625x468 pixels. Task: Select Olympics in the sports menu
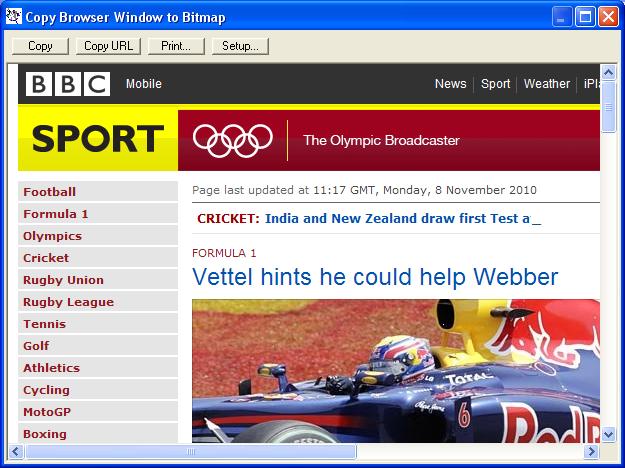pos(98,236)
